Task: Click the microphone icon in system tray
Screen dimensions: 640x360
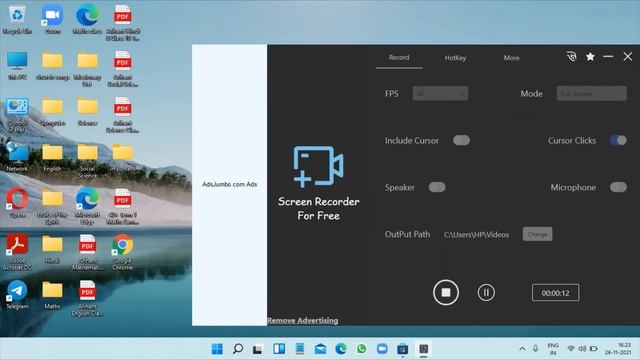Action: [535, 349]
